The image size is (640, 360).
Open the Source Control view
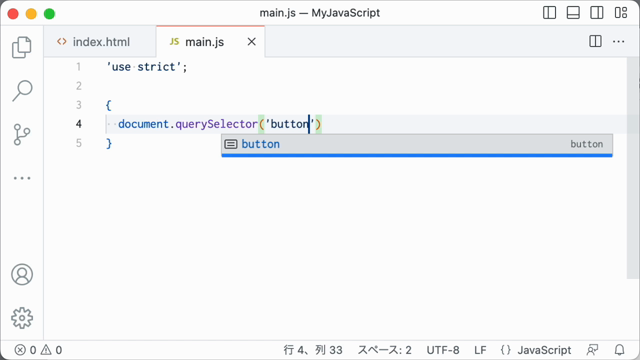[x=22, y=135]
